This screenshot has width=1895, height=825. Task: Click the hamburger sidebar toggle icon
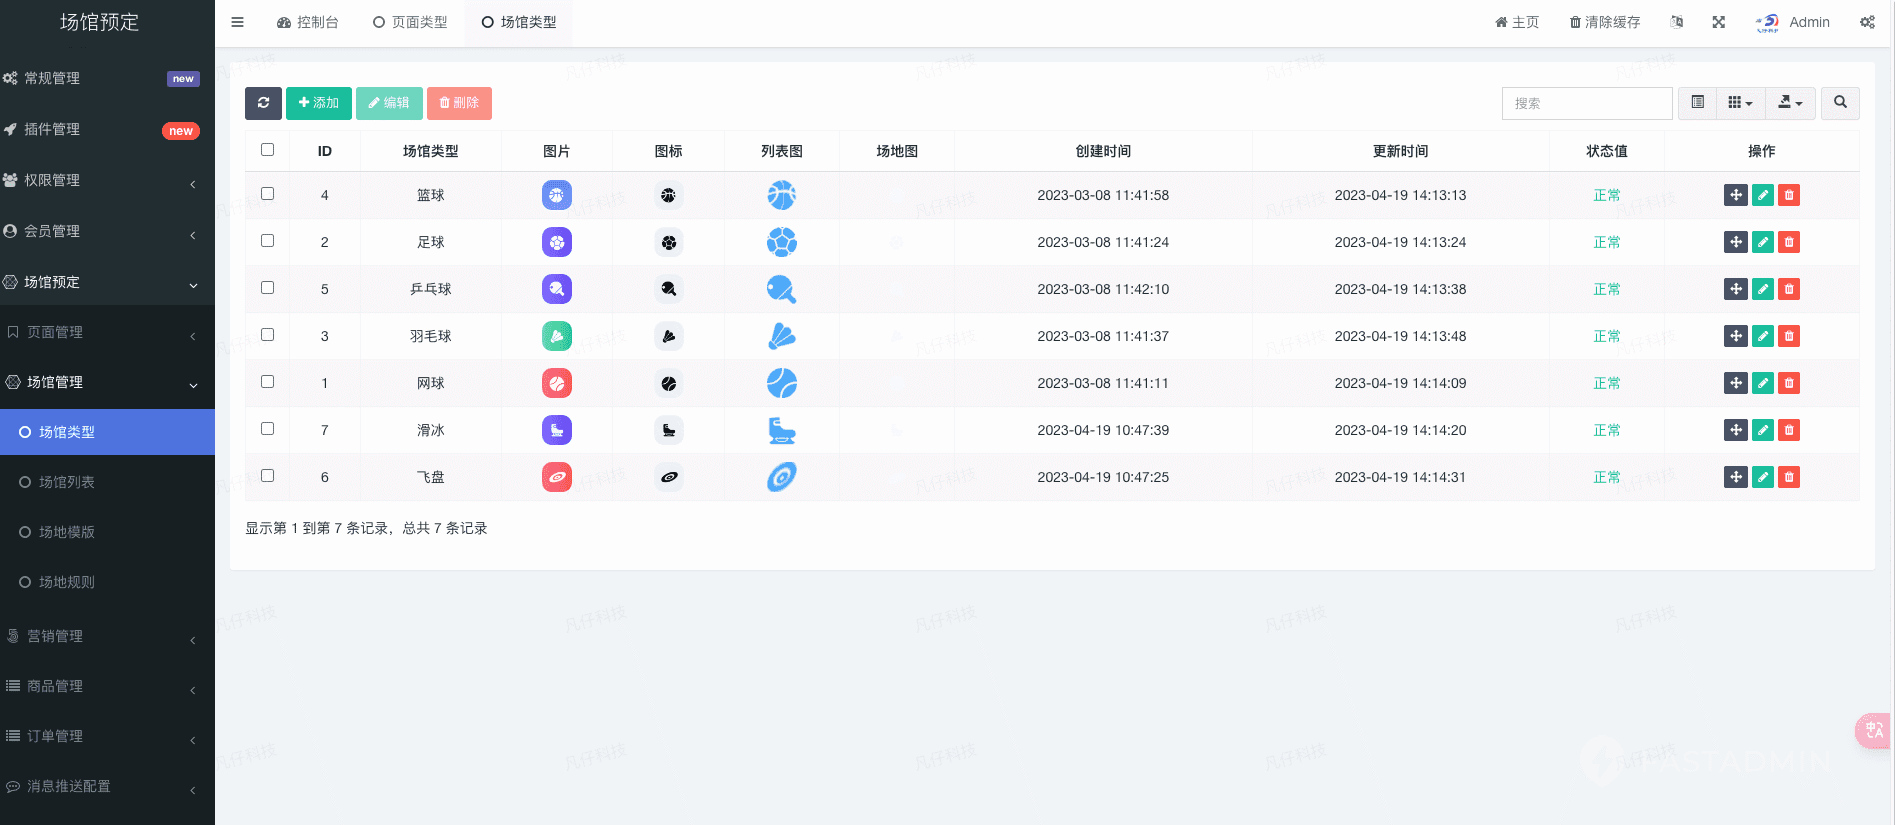pos(237,22)
